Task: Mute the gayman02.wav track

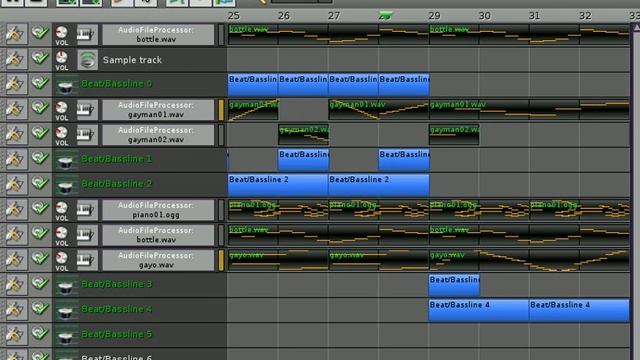Action: (x=40, y=134)
